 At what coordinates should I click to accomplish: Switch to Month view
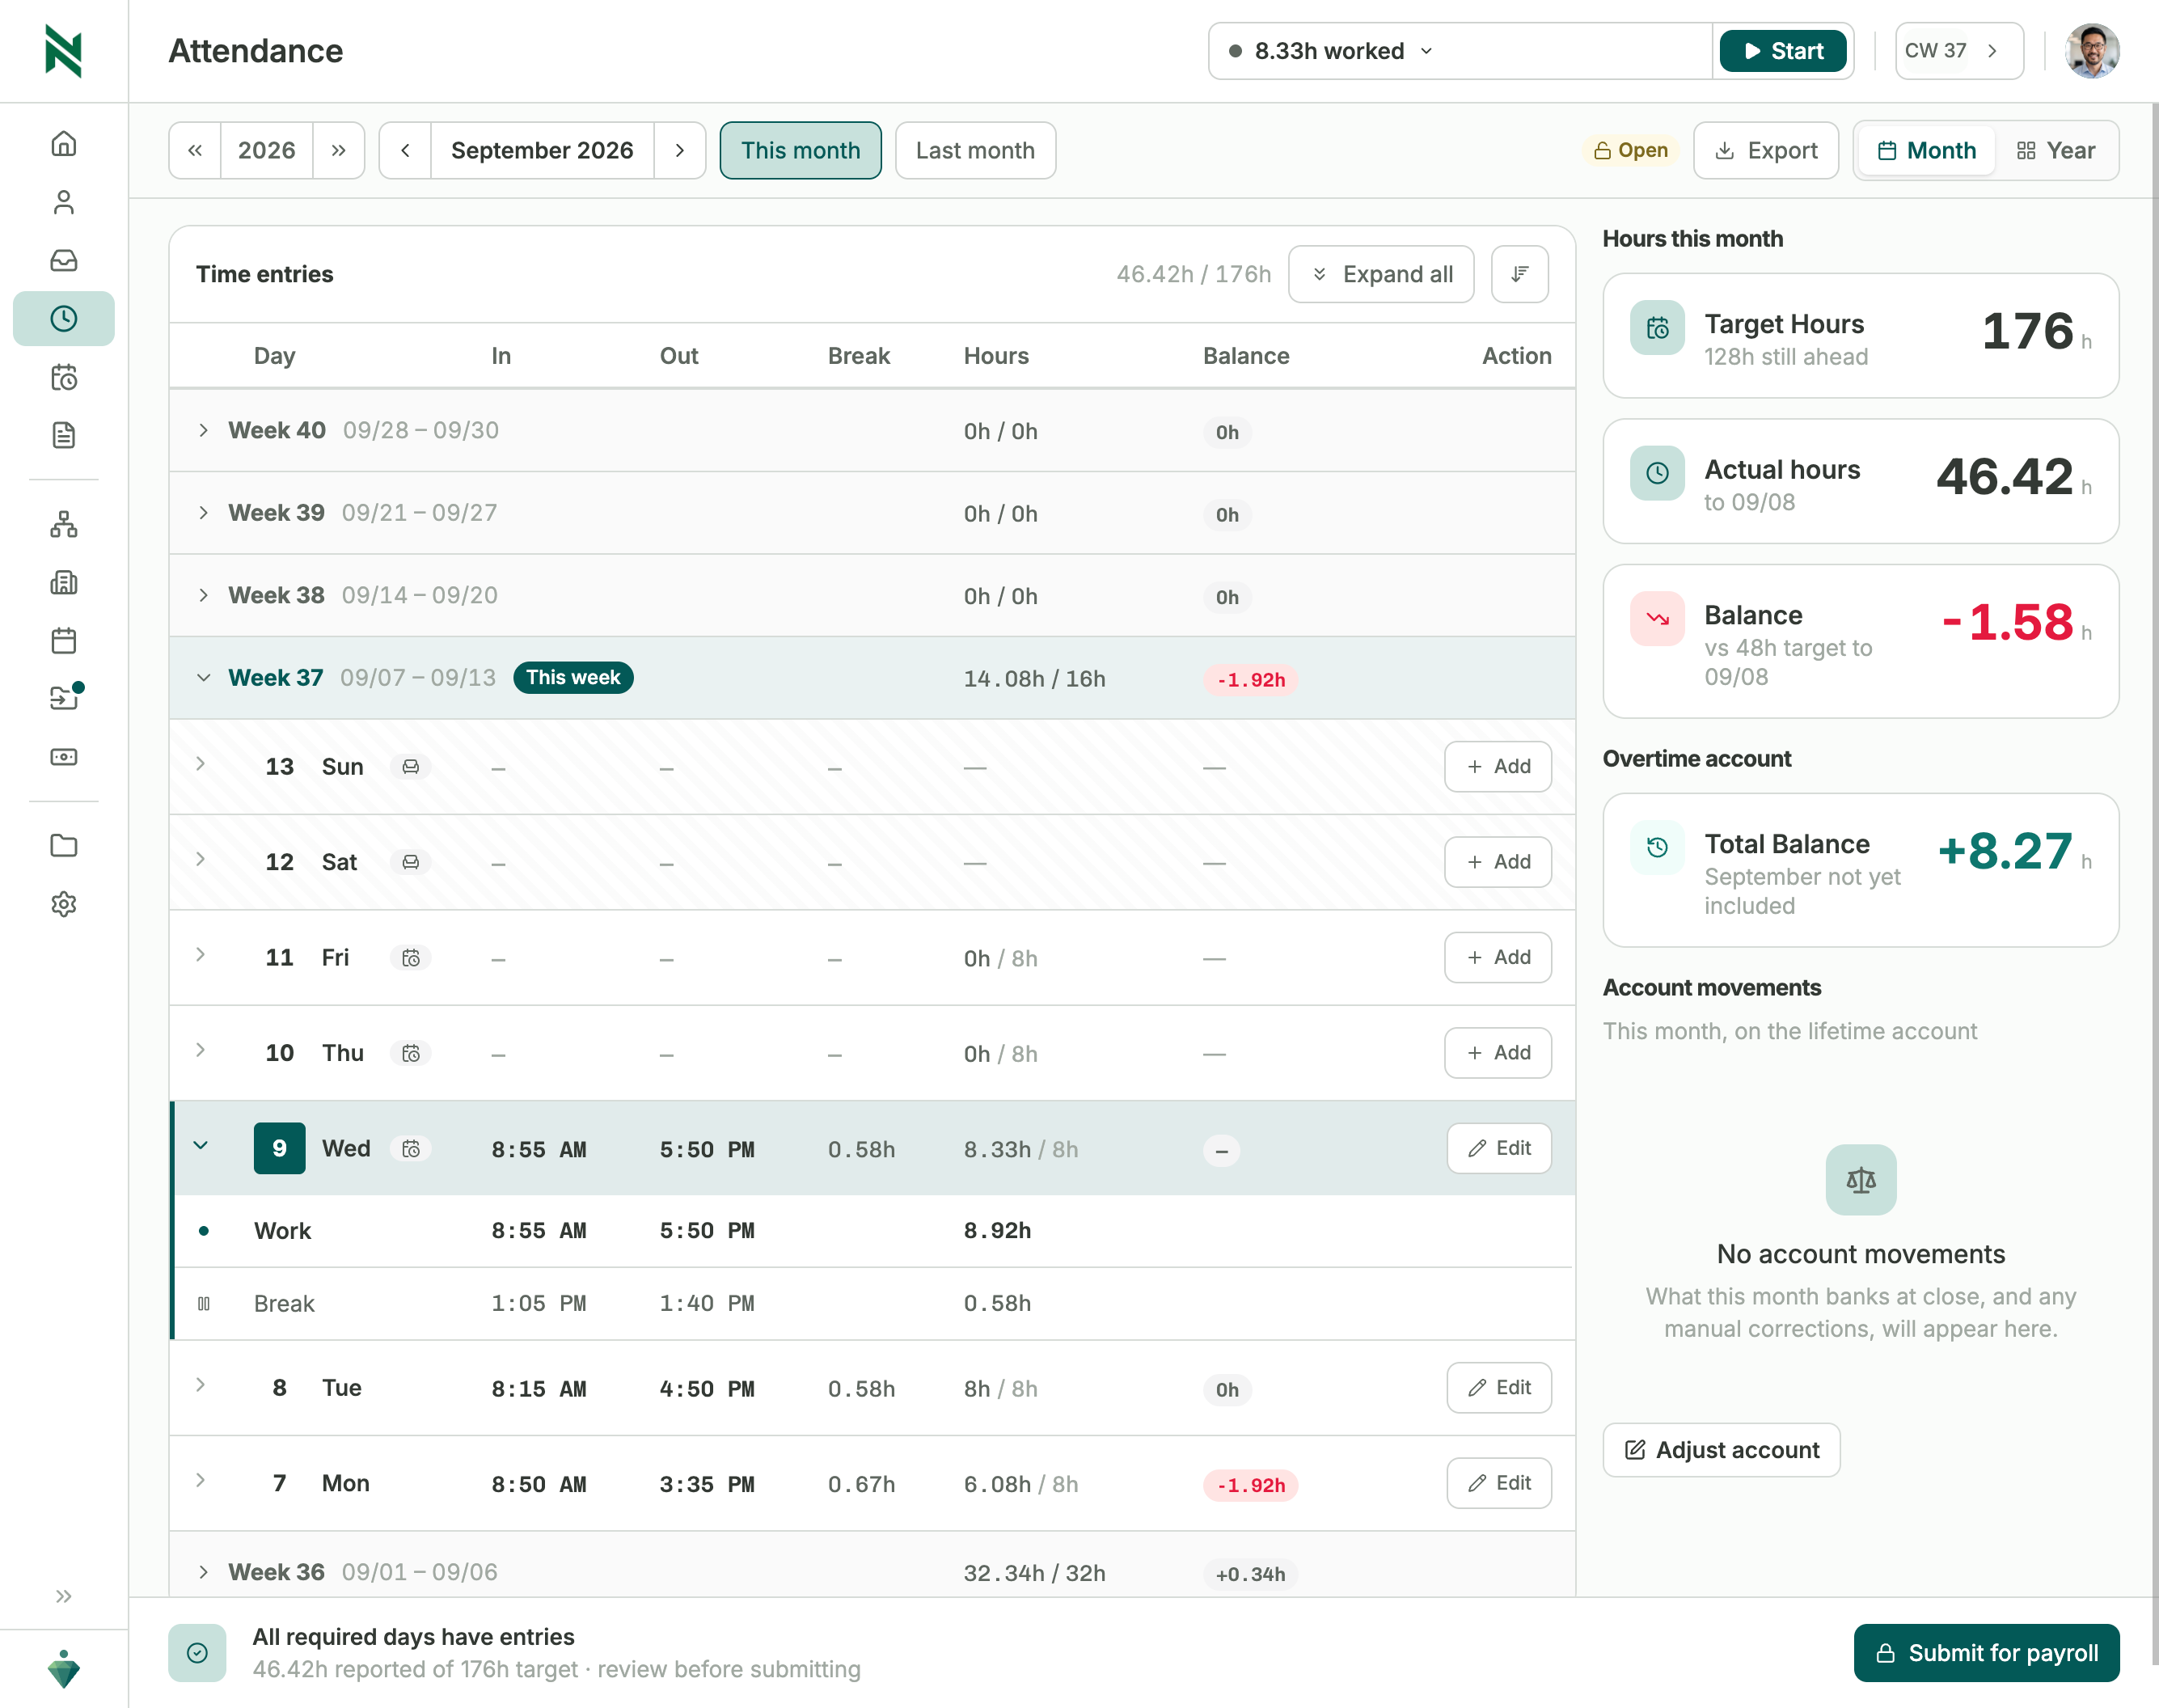pyautogui.click(x=1926, y=151)
